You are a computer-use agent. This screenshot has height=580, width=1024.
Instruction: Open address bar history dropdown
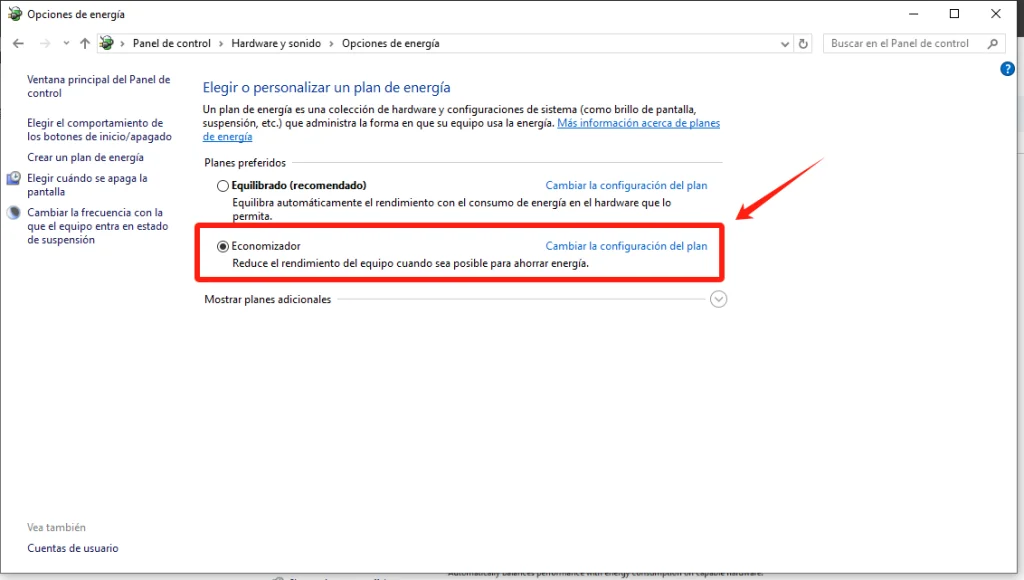point(784,44)
